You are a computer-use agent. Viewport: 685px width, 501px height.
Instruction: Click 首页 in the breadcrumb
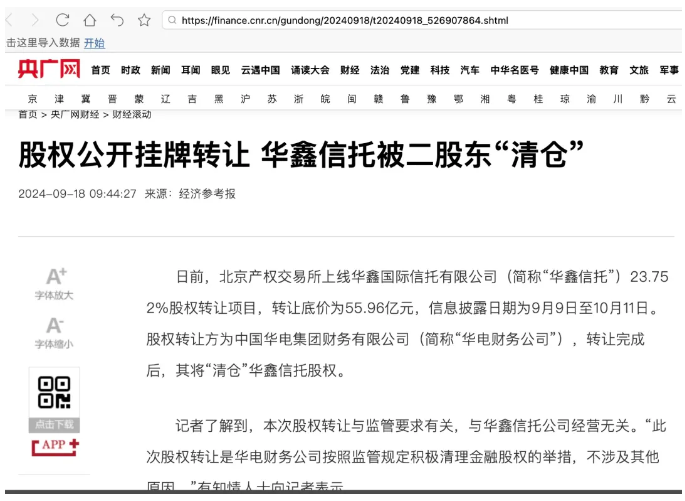click(x=28, y=114)
